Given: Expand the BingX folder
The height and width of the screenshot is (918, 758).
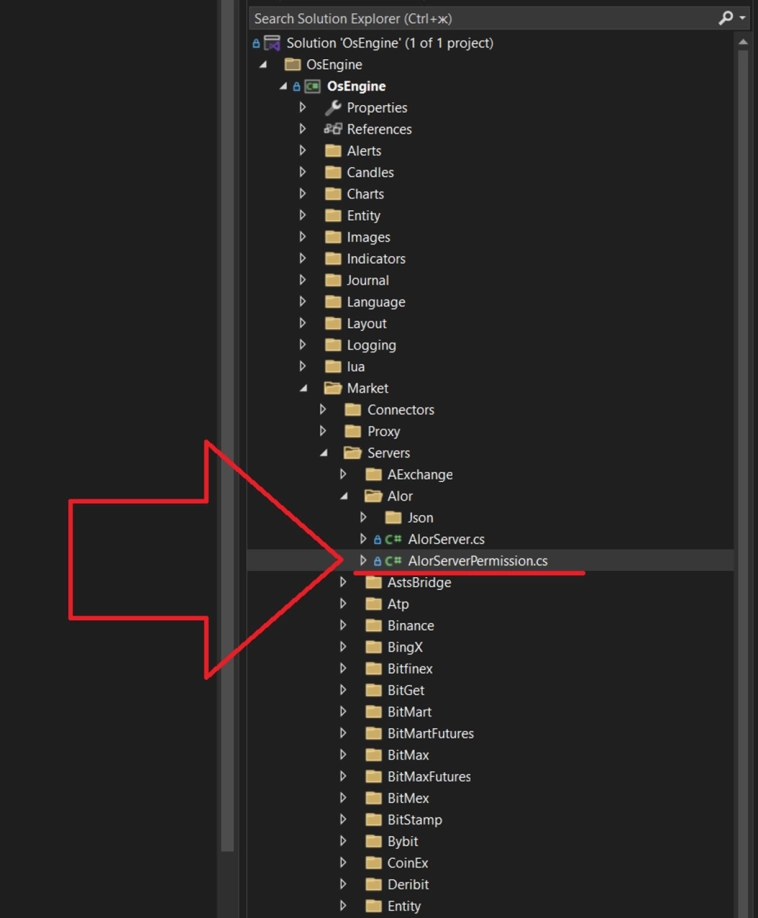Looking at the screenshot, I should [x=343, y=647].
